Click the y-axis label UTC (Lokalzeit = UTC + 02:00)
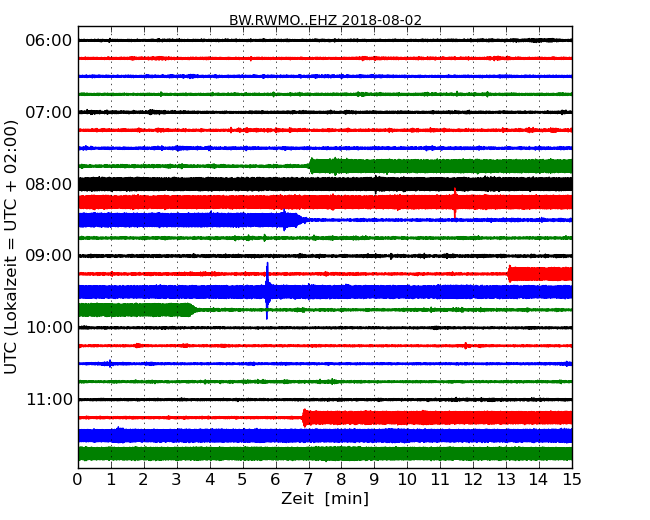Screen dimensions: 650x520 click(11, 247)
